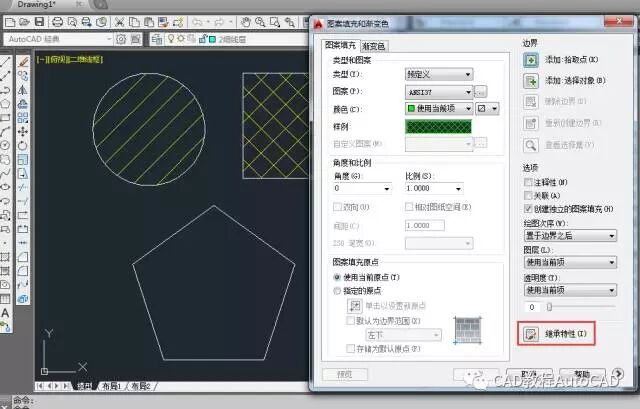Toggle the Associative (关联) checkbox
Image resolution: width=640 pixels, height=409 pixels.
529,195
